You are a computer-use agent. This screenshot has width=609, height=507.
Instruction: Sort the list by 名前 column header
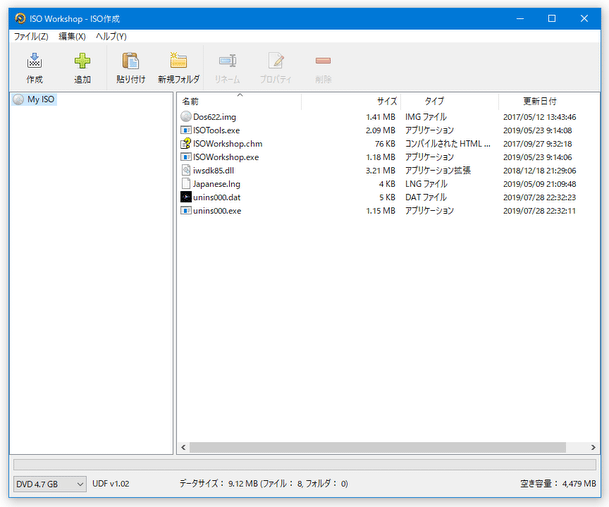point(190,102)
